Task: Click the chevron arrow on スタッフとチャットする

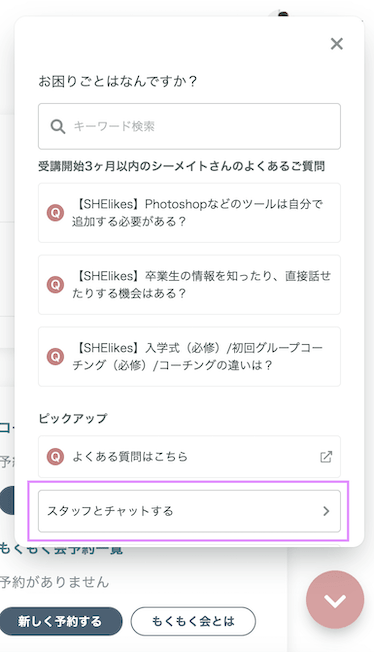Action: tap(326, 511)
